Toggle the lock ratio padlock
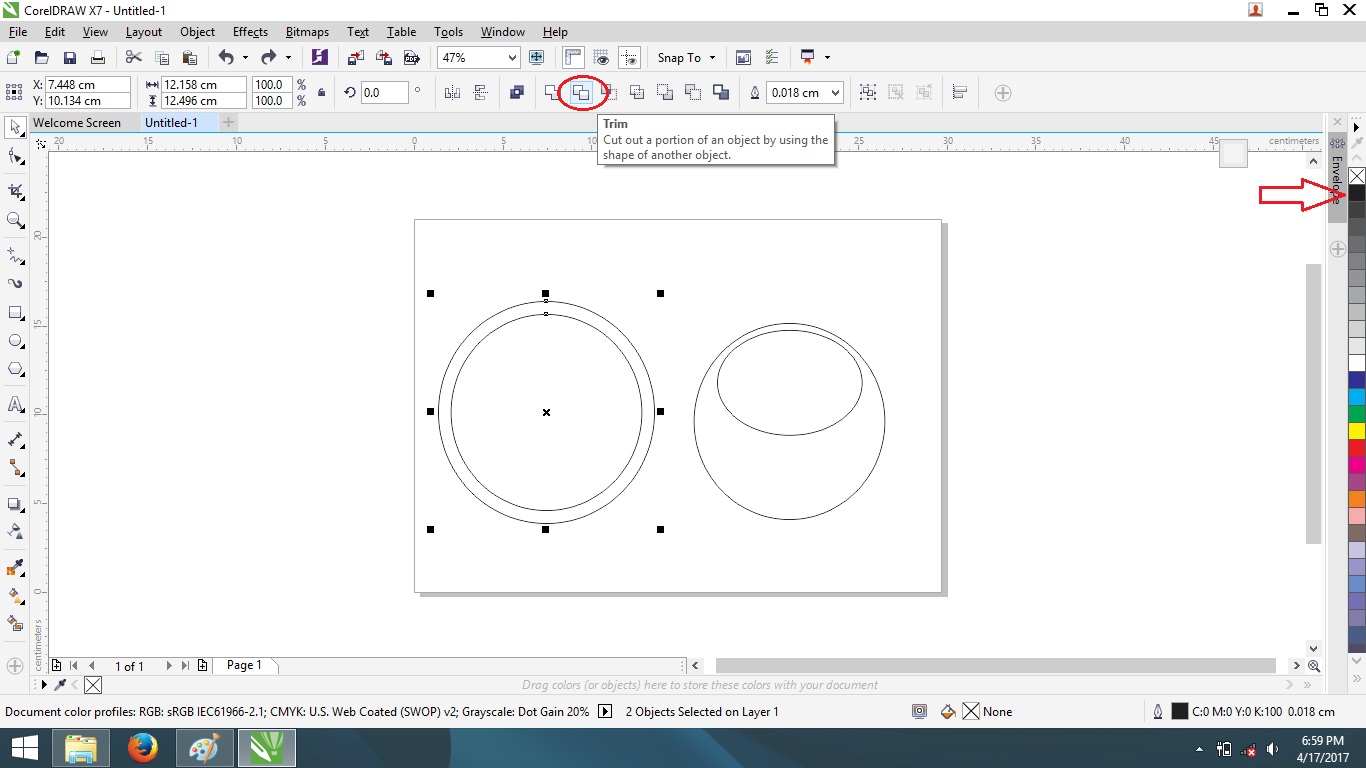Viewport: 1366px width, 768px height. pos(321,93)
